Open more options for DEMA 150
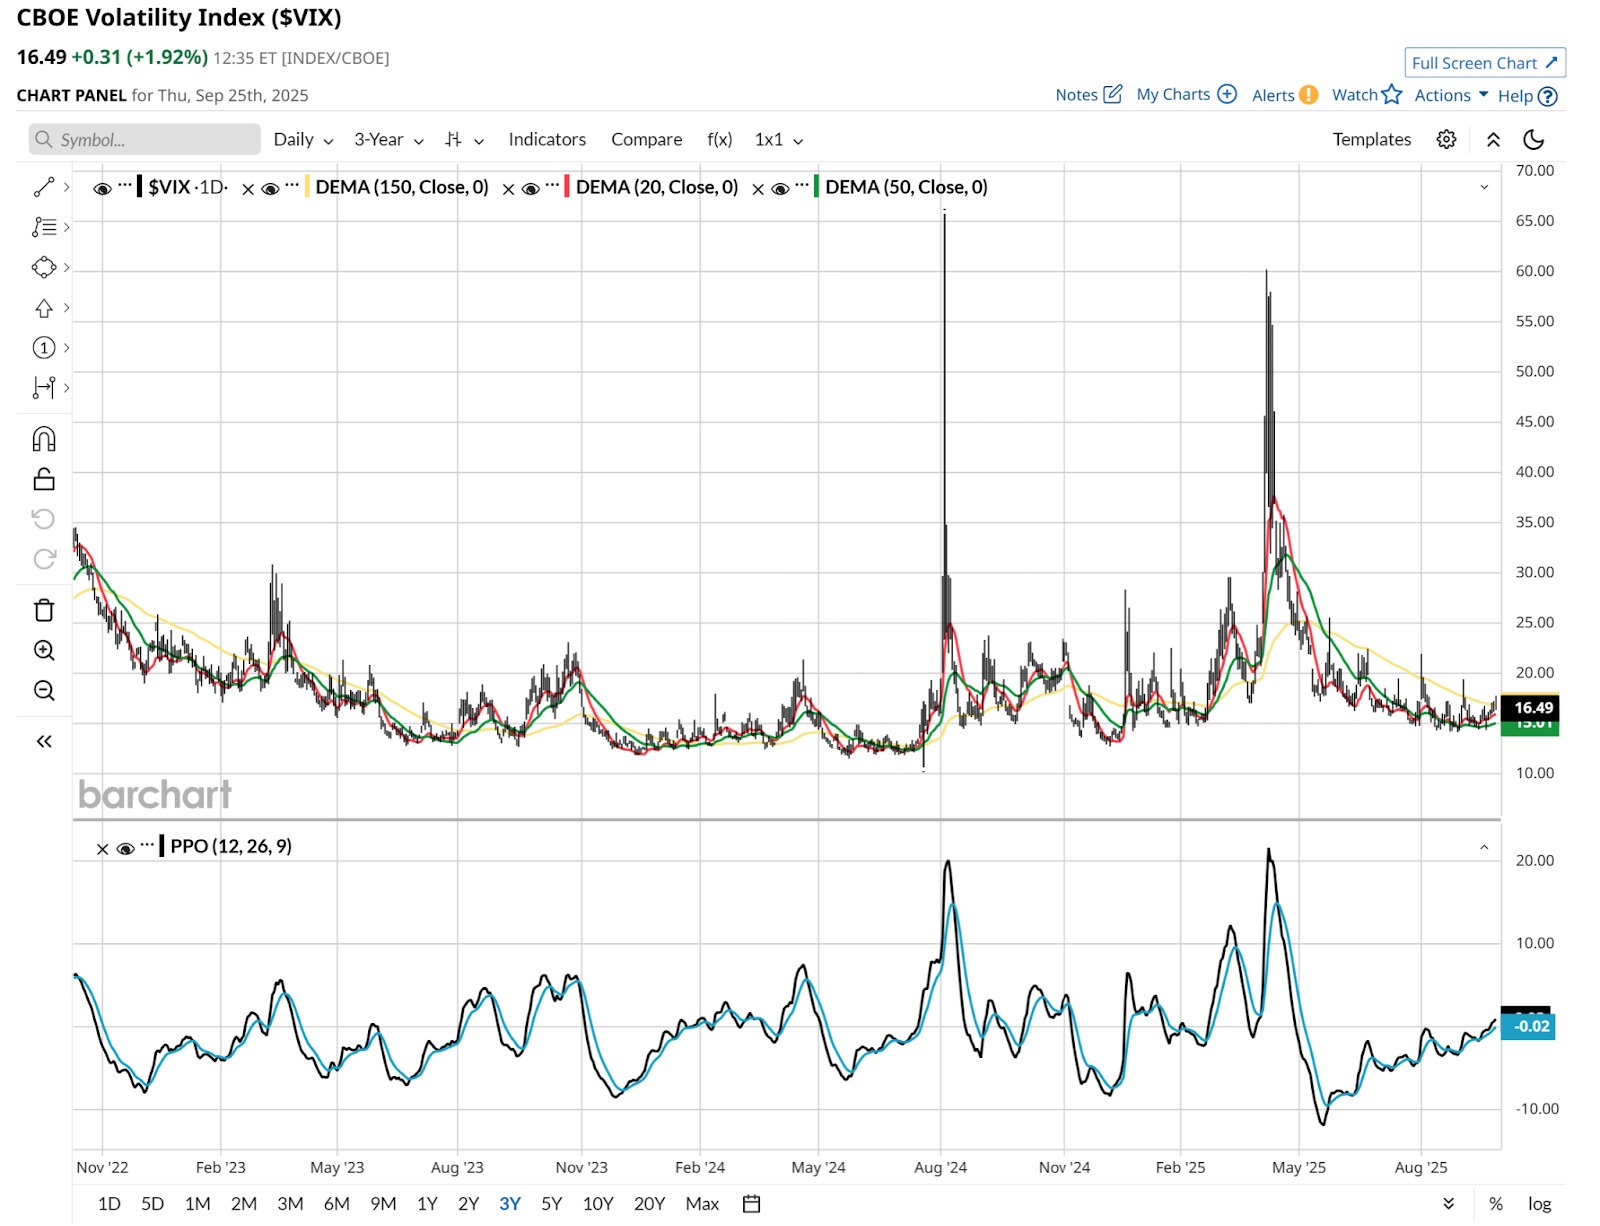 pos(292,185)
